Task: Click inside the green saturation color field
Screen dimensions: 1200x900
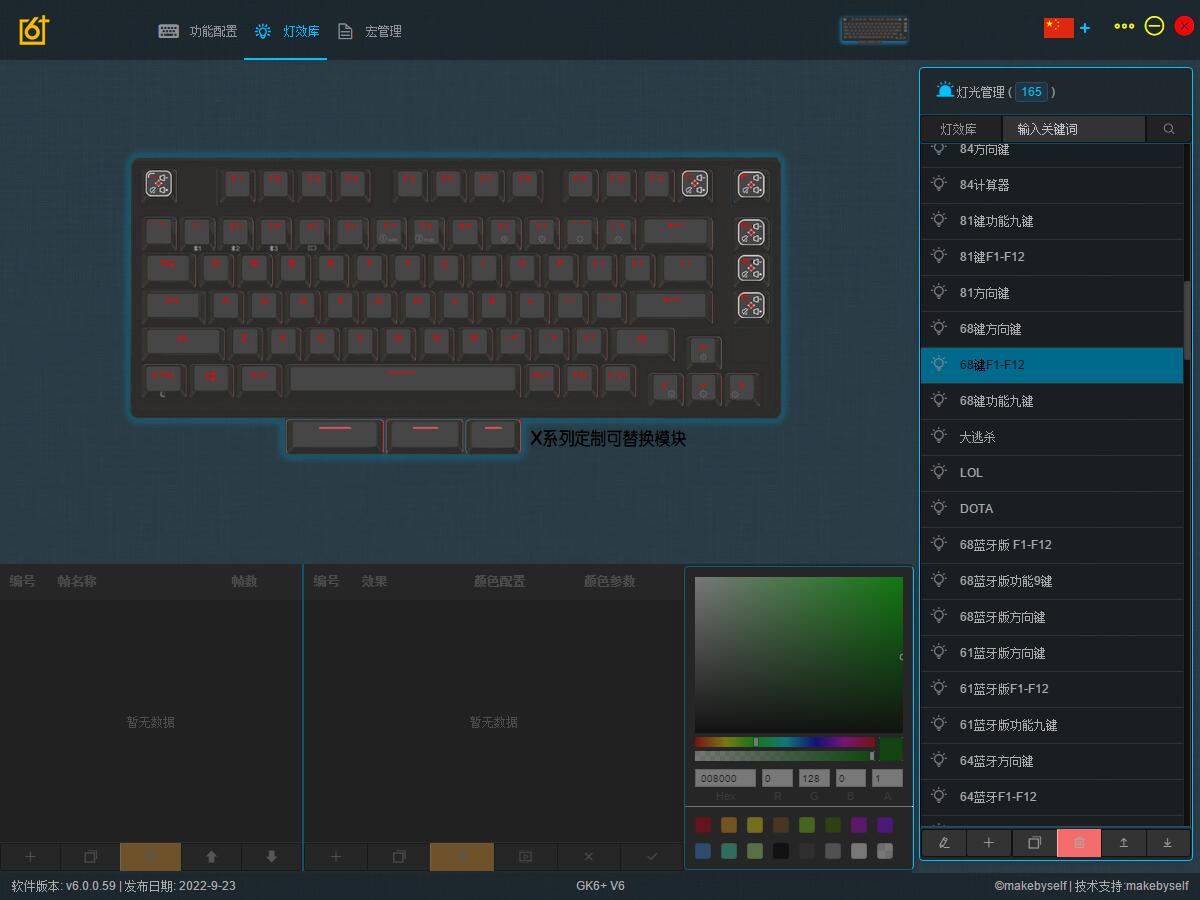Action: [799, 655]
